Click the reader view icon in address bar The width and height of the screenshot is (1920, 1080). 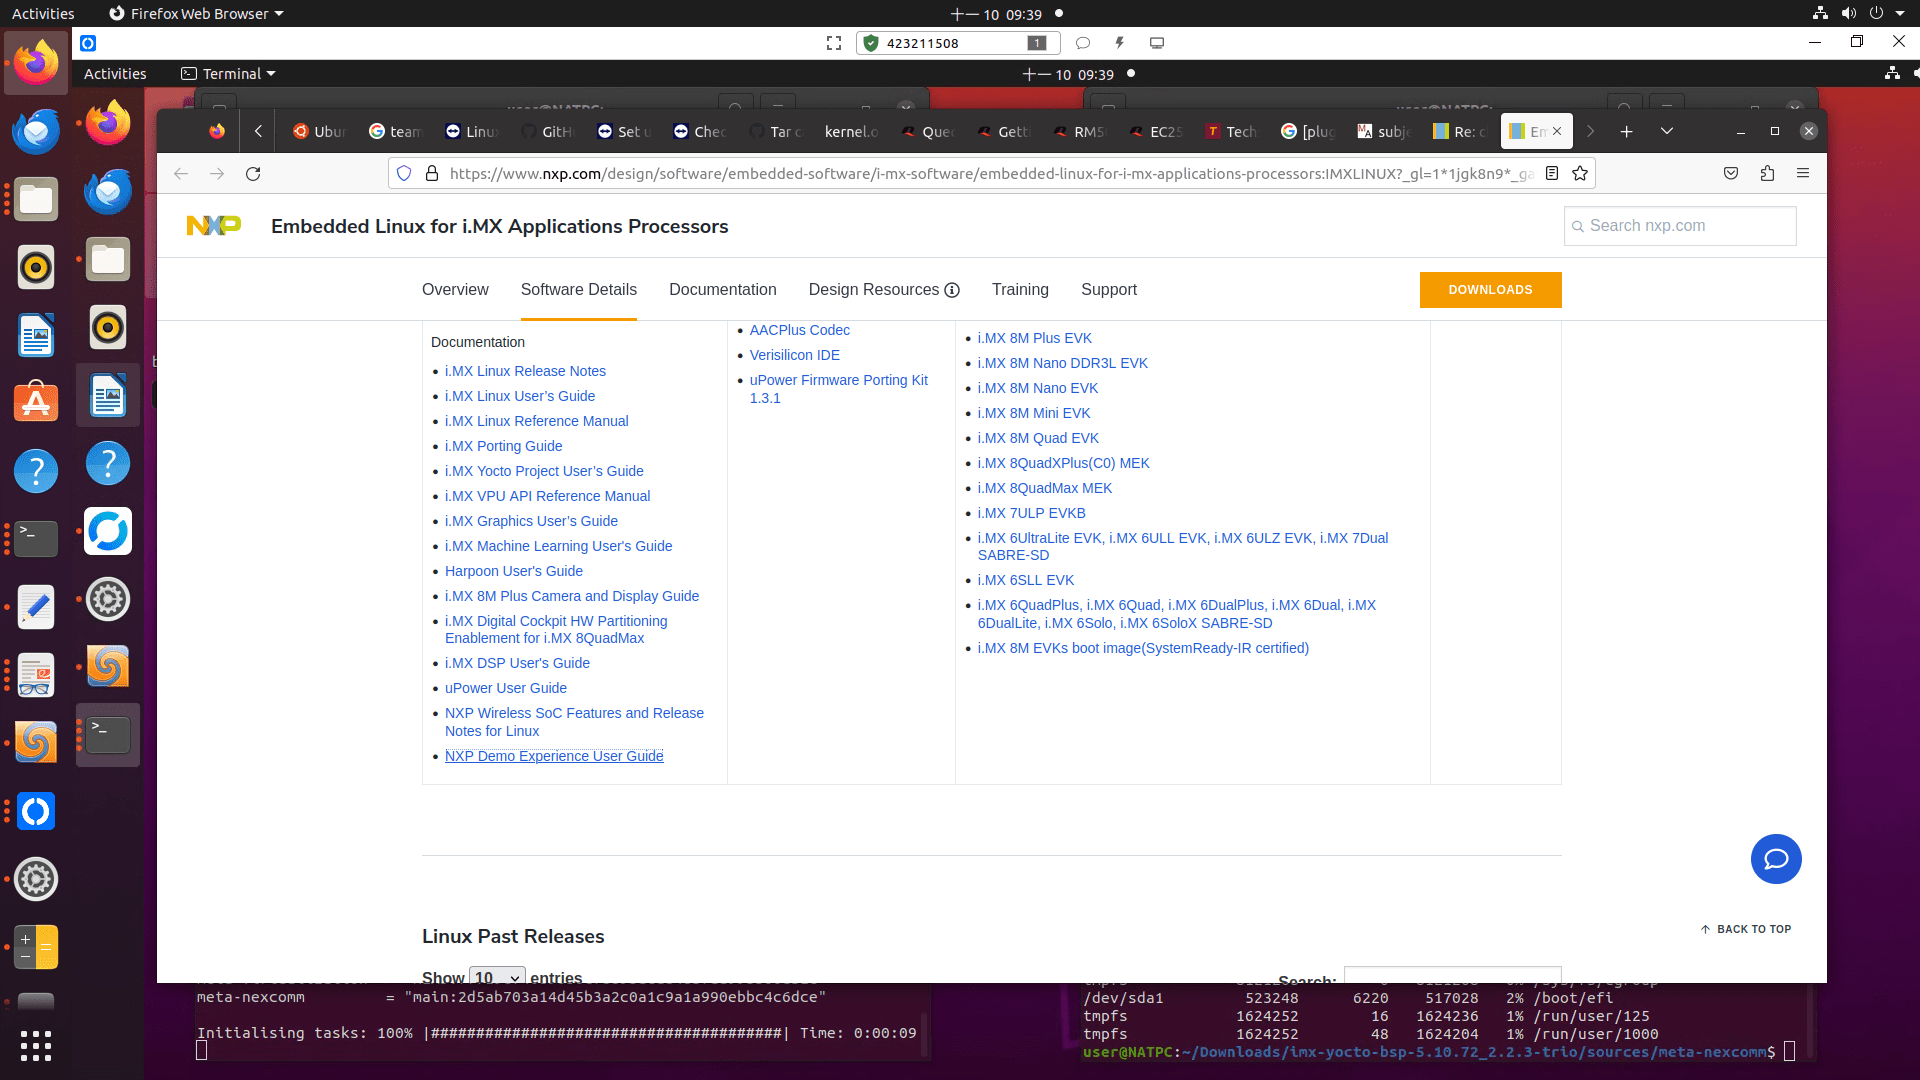coord(1551,173)
